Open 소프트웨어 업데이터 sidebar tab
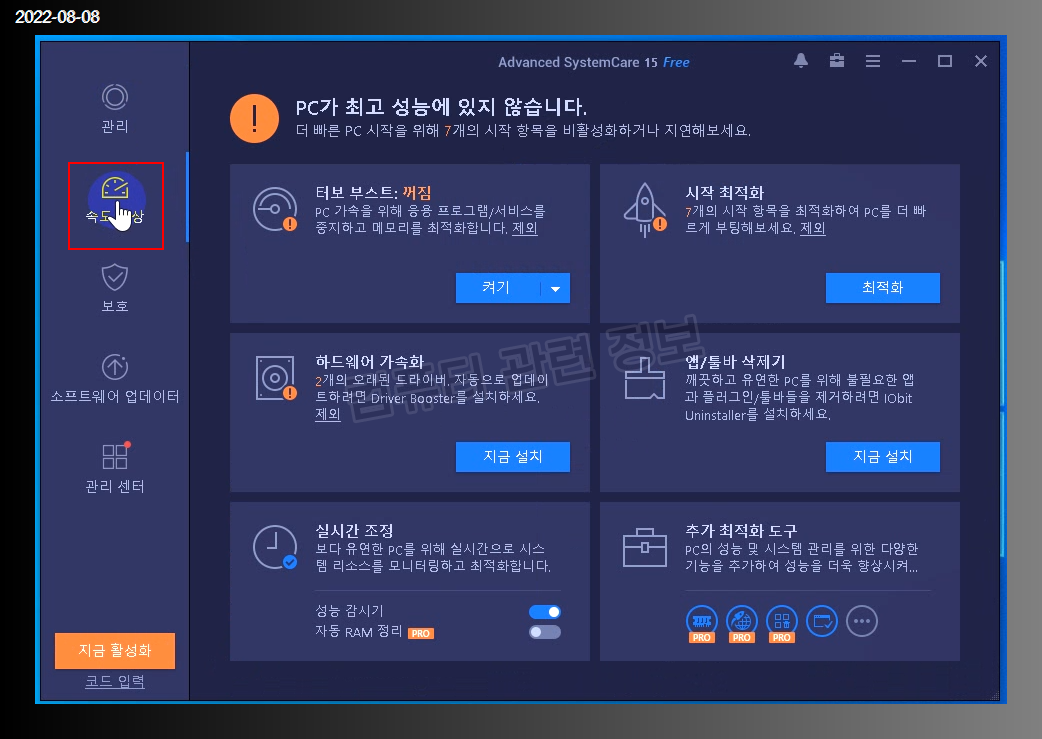 (x=115, y=379)
